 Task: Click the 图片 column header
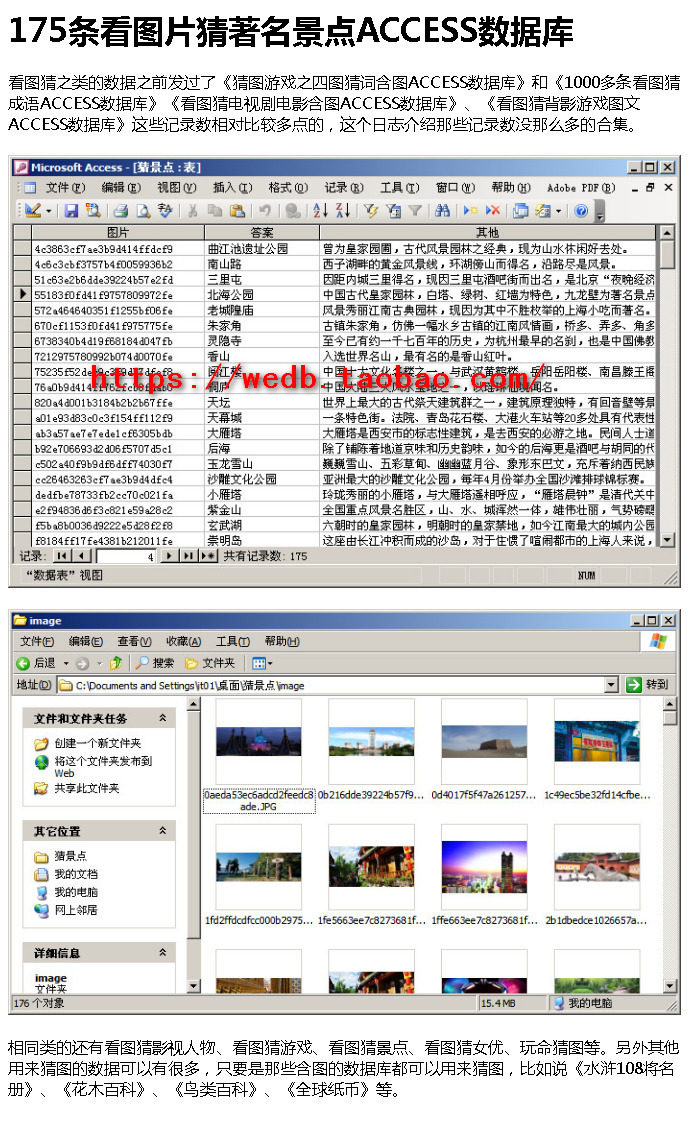[118, 232]
